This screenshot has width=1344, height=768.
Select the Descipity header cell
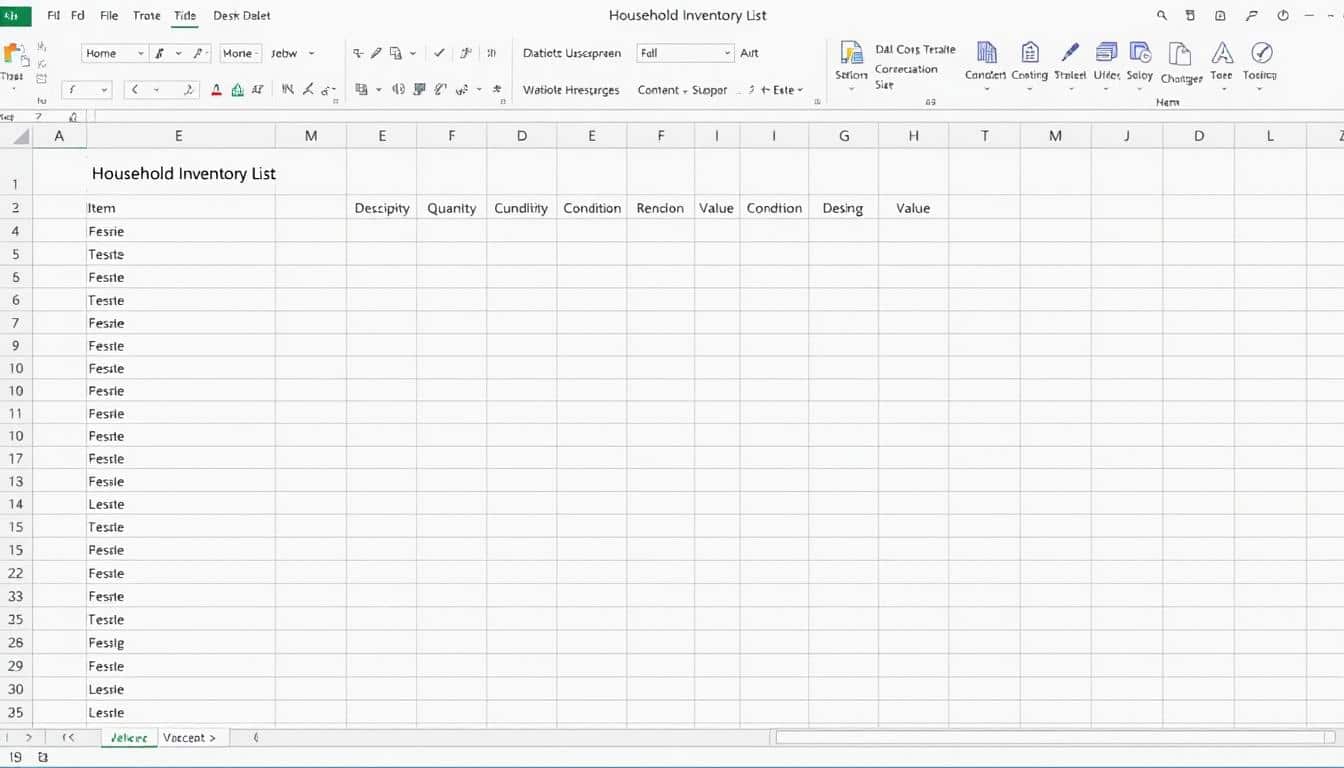click(x=382, y=208)
